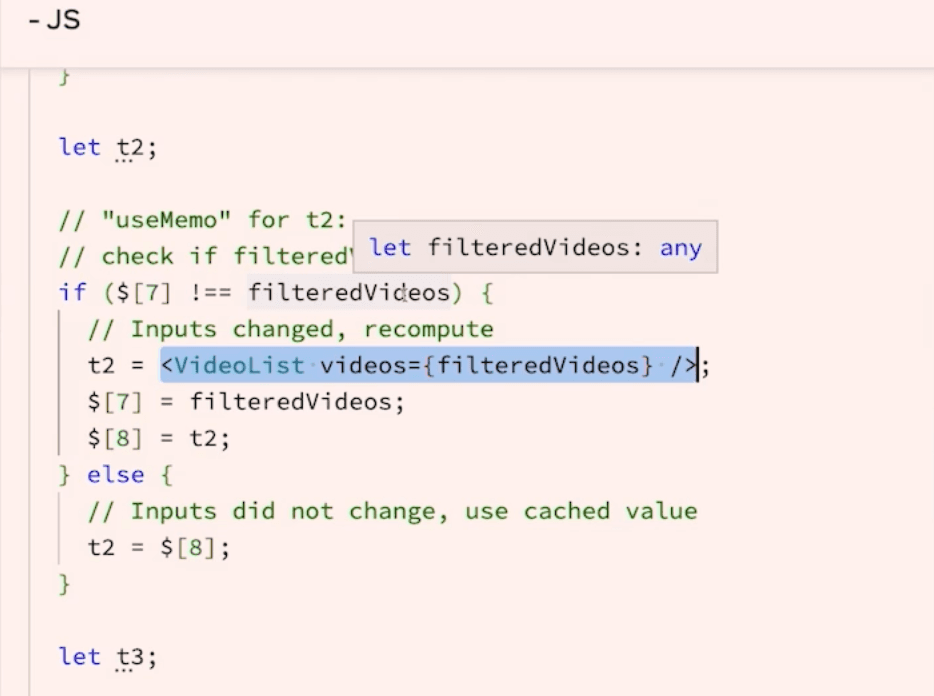Select the highlighted VideoList JSX expression
This screenshot has width=934, height=696.
[x=428, y=364]
